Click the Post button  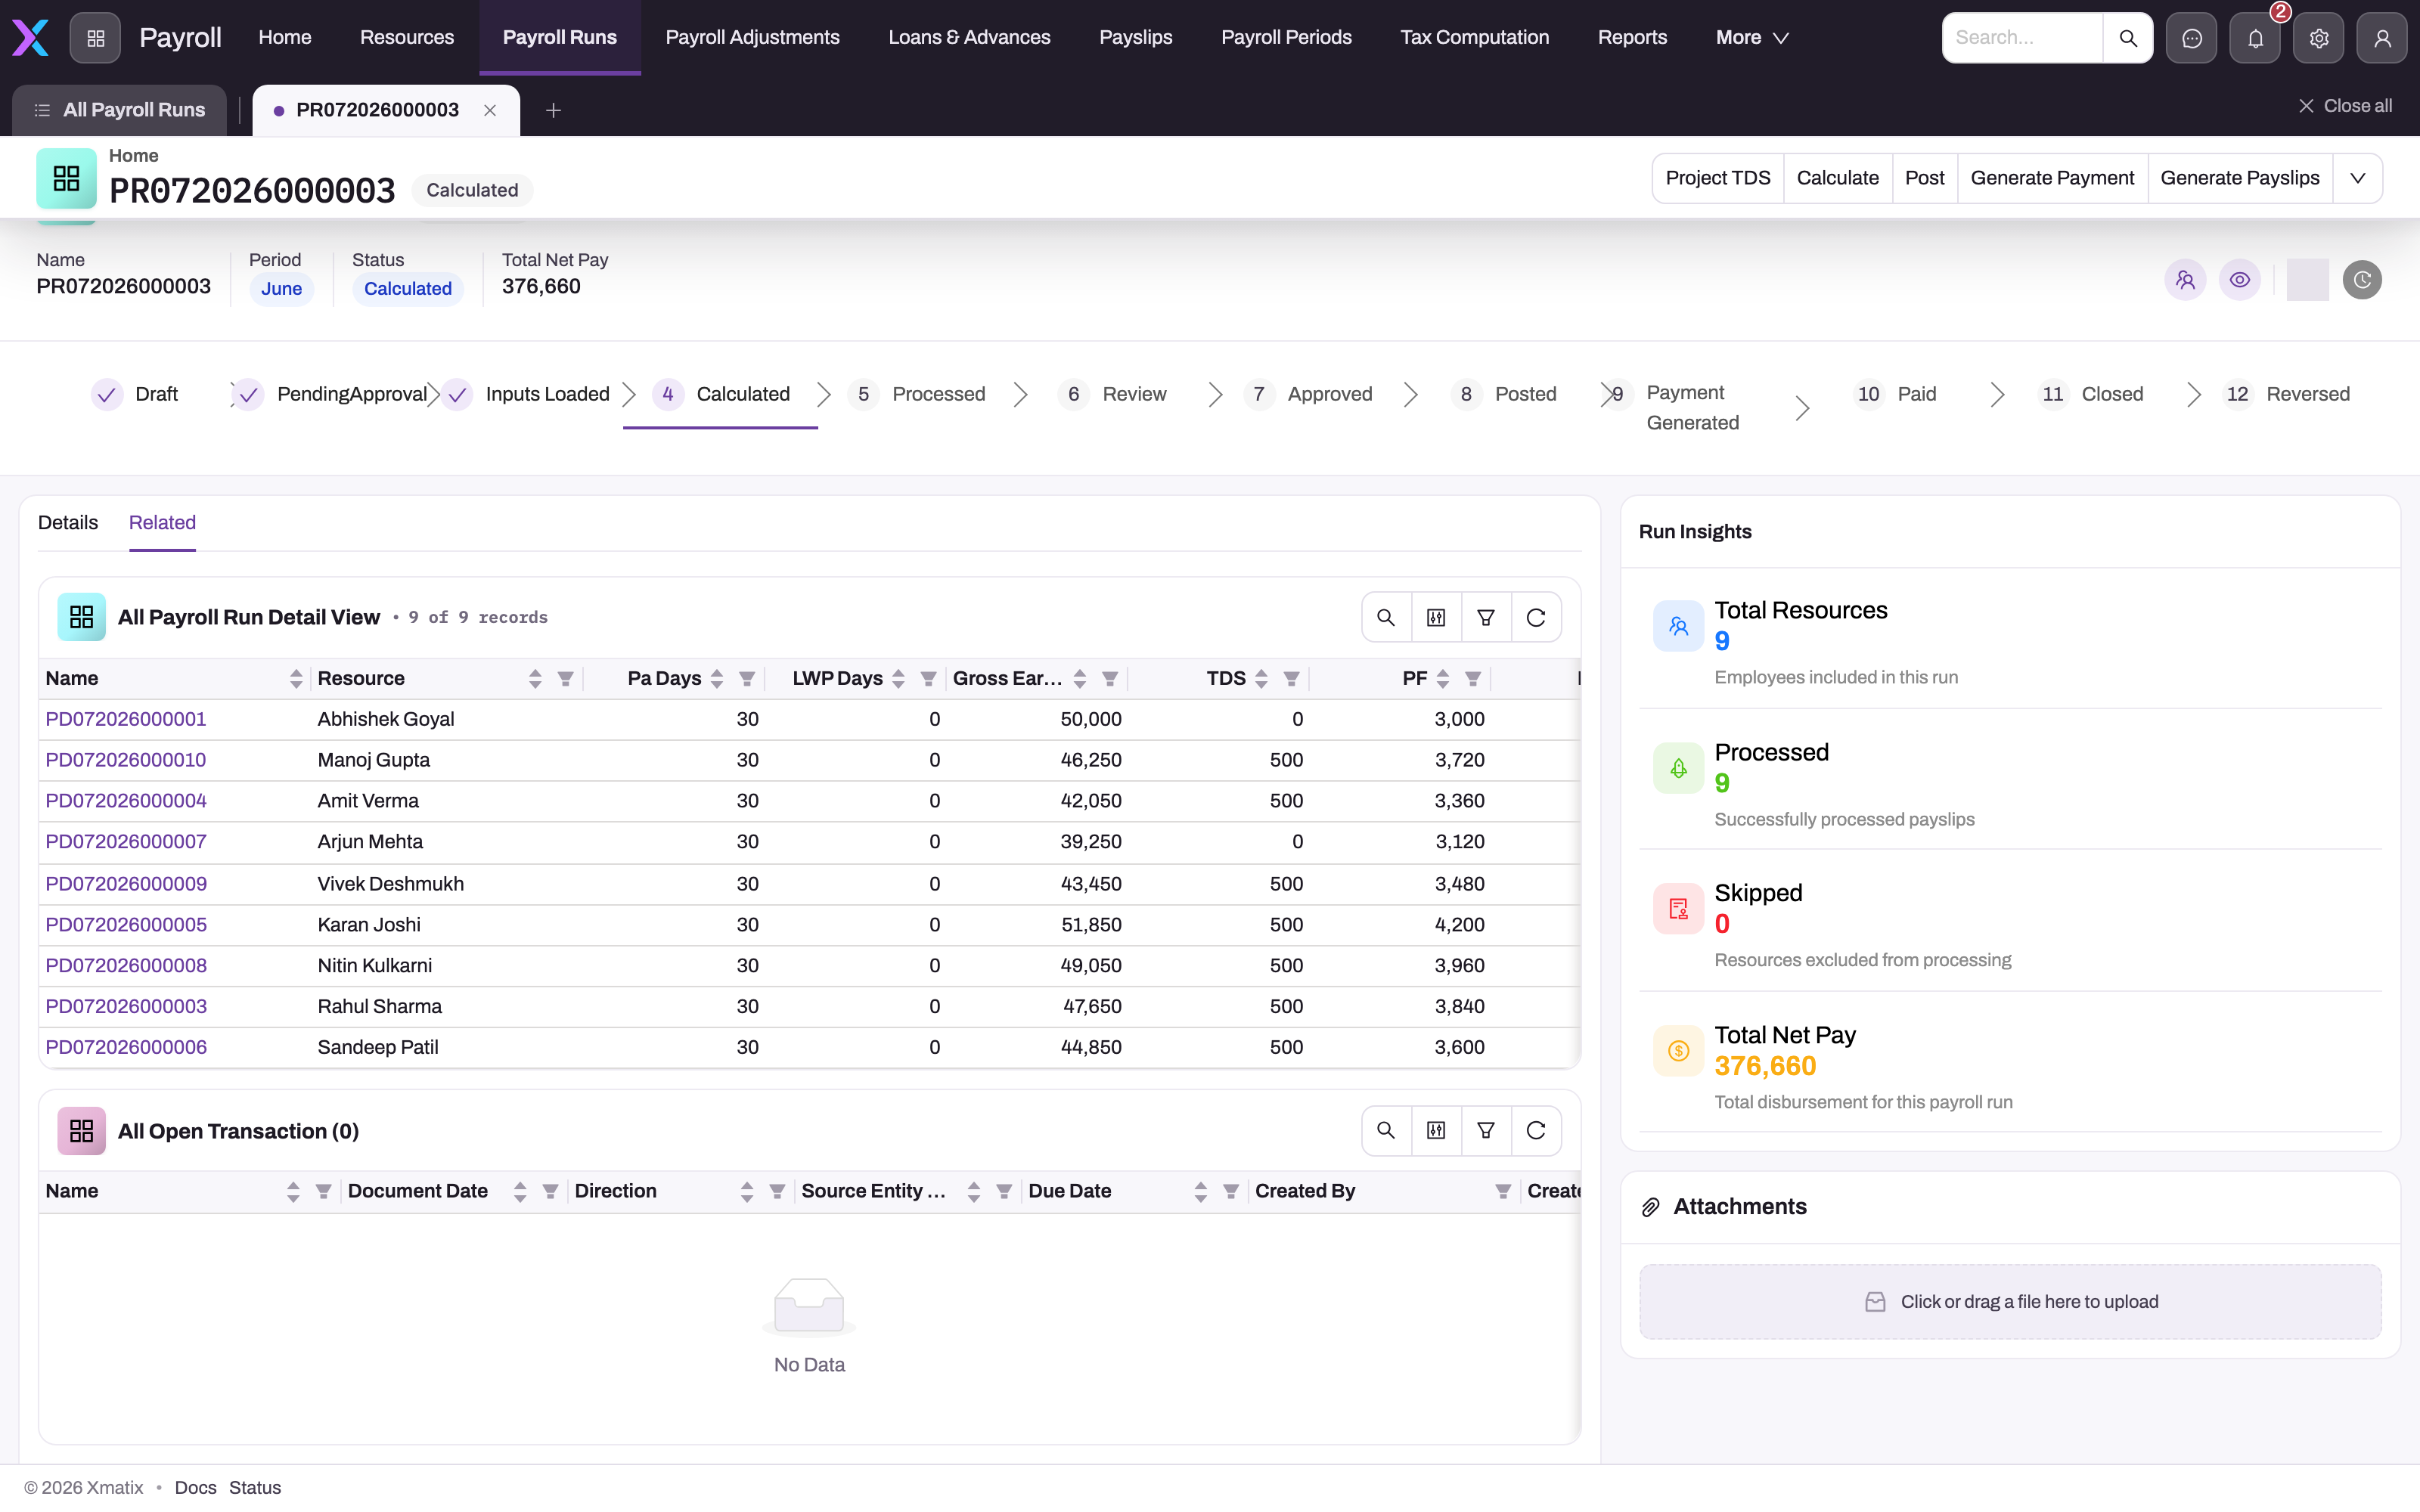[1924, 178]
